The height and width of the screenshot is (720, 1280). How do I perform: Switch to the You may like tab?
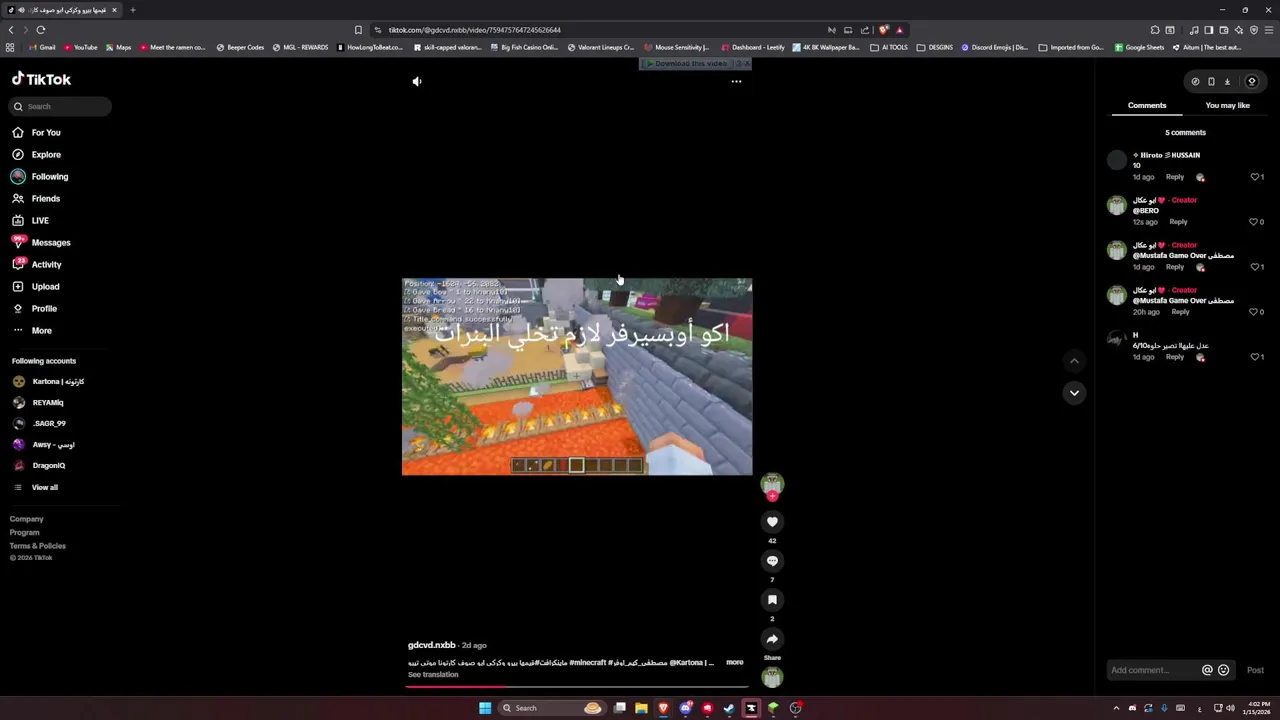point(1227,105)
